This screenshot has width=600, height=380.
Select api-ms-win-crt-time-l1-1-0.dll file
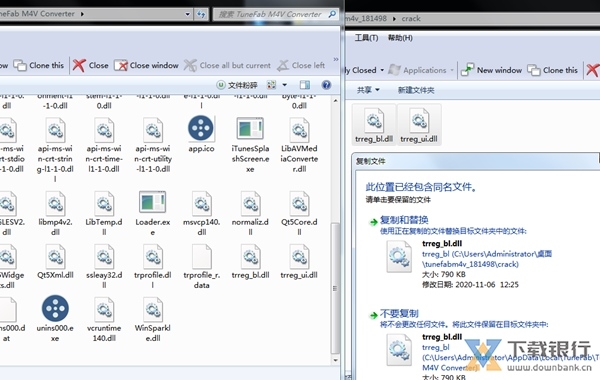[x=104, y=144]
